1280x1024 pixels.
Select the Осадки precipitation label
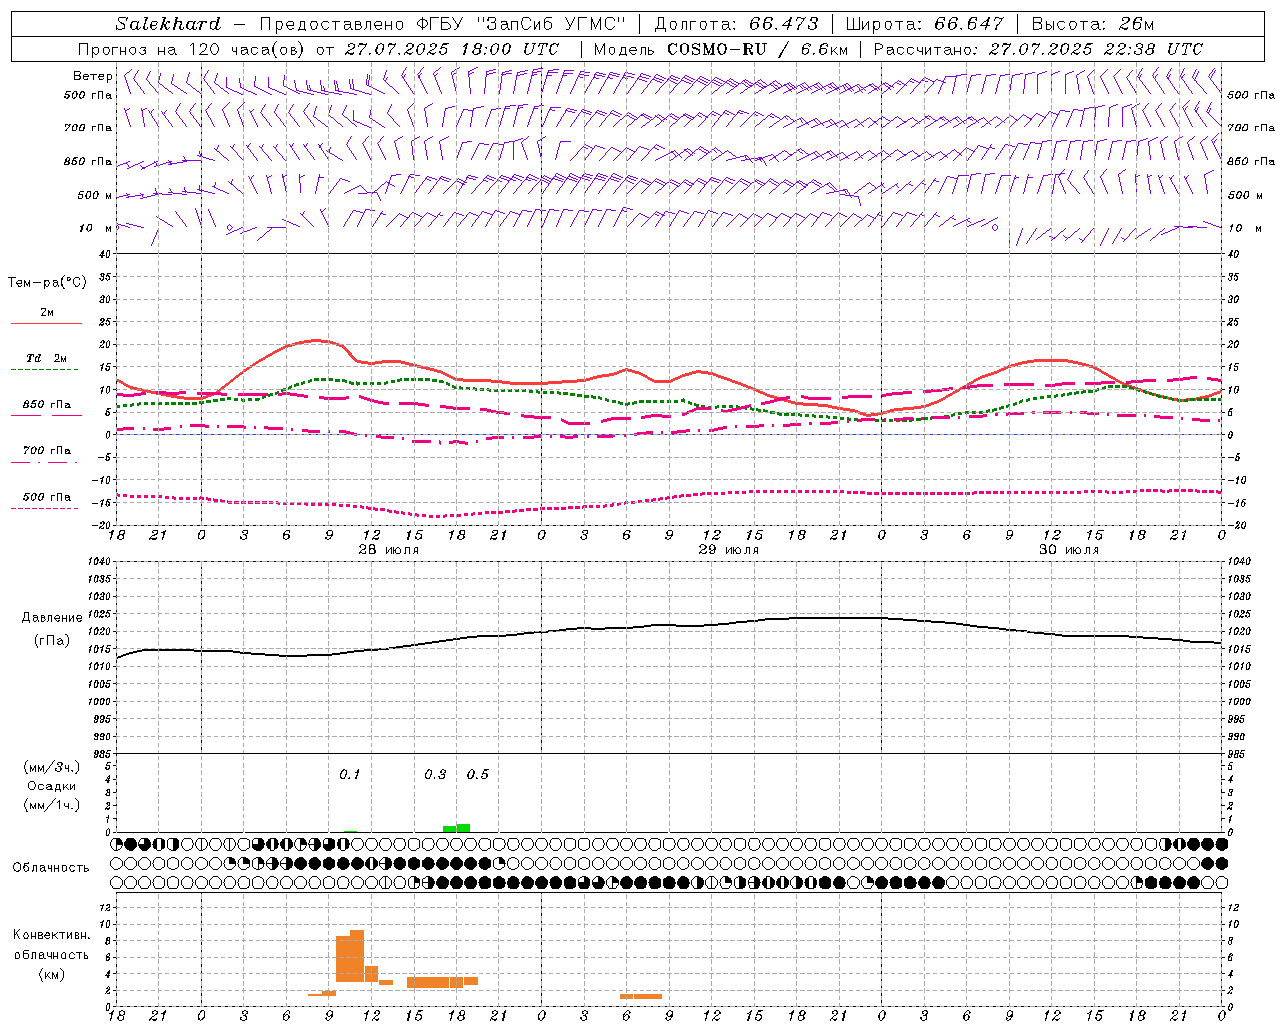(x=52, y=786)
